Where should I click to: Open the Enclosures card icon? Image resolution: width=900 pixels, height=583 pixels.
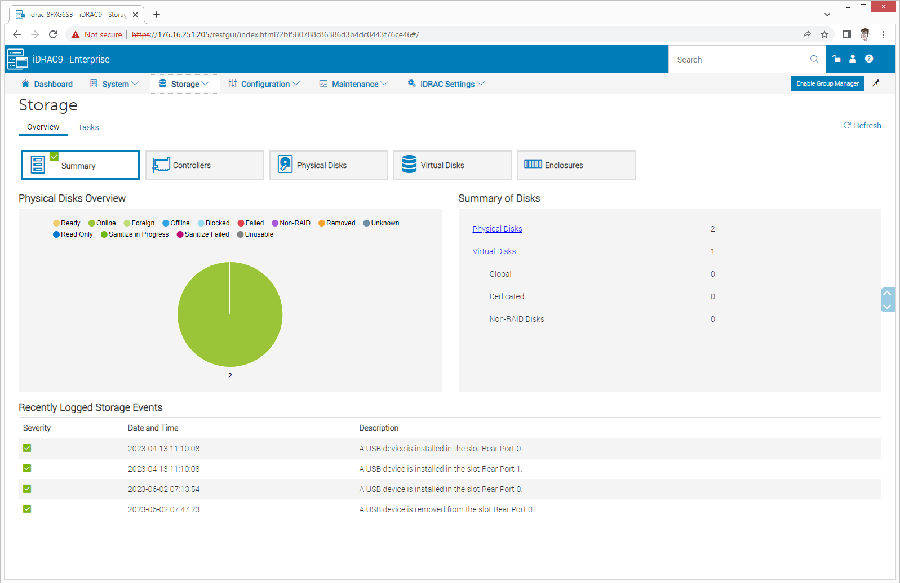(533, 165)
